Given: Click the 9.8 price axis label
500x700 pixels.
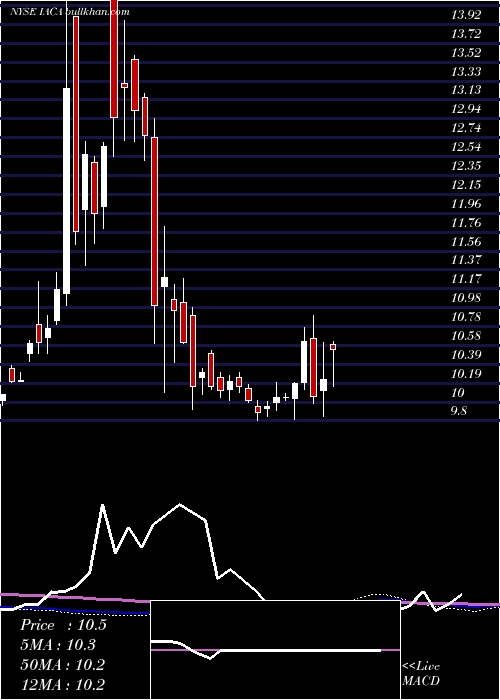Looking at the screenshot, I should tap(459, 412).
